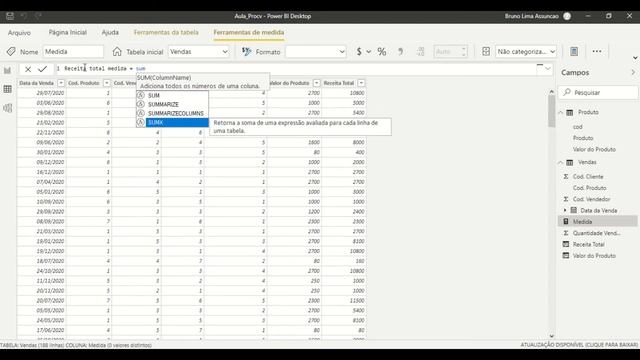640x360 pixels.
Task: Expand the Data da Venda hierarchy
Action: tap(565, 210)
